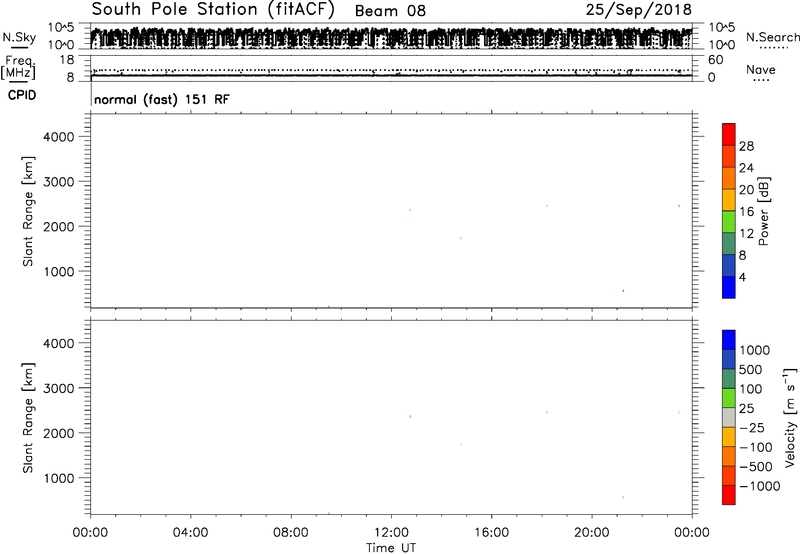Click the orange data point near 15:00 in power panel
The image size is (800, 554).
[x=461, y=238]
